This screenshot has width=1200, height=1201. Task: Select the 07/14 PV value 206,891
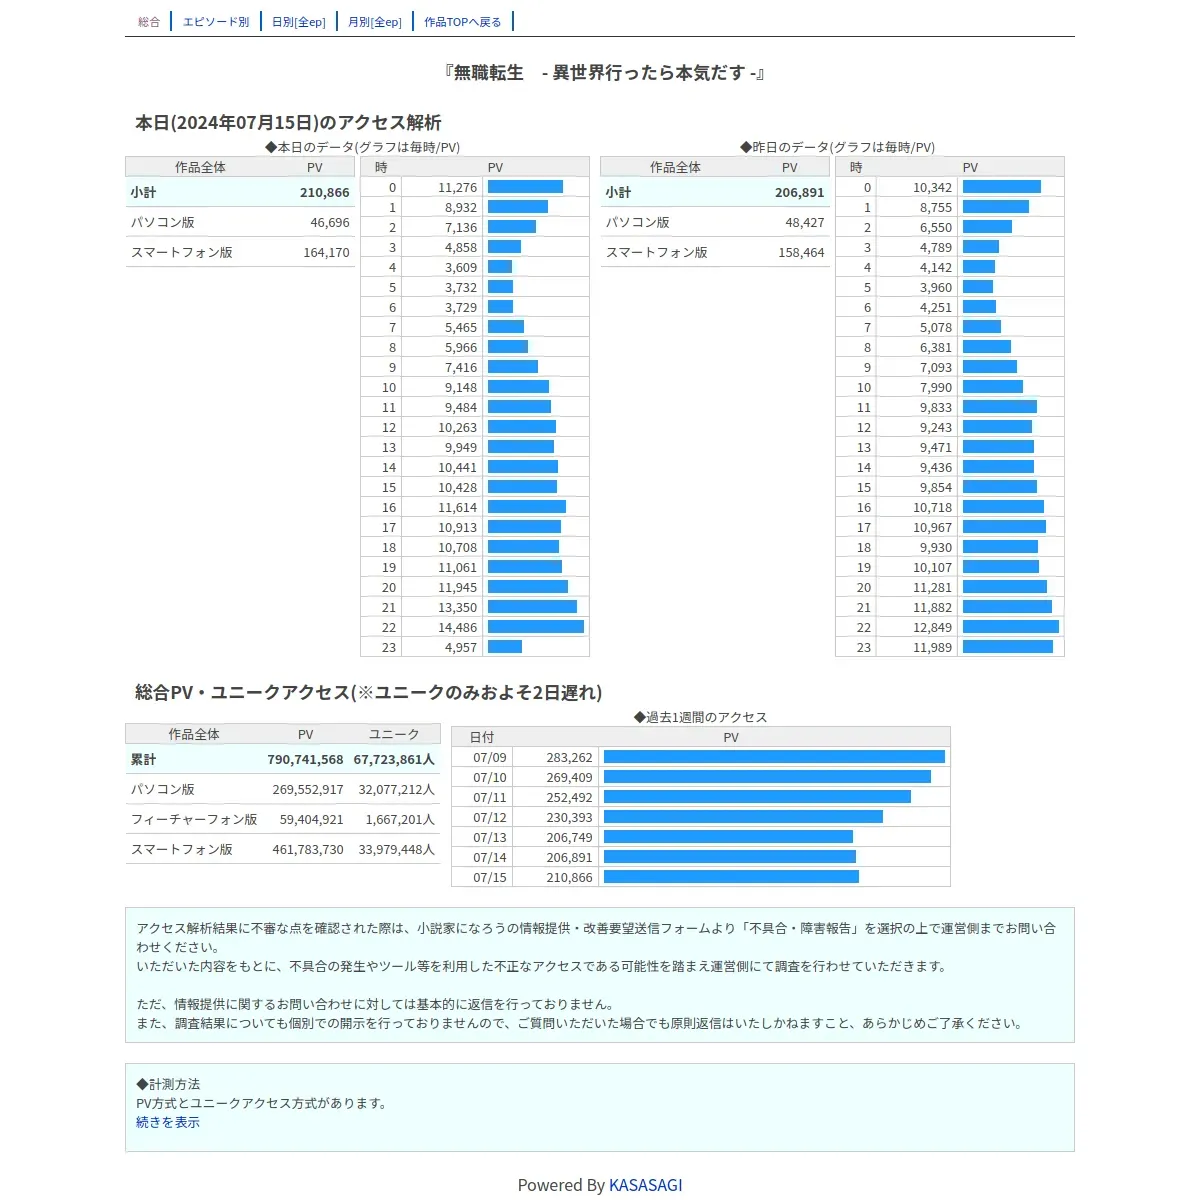point(570,858)
